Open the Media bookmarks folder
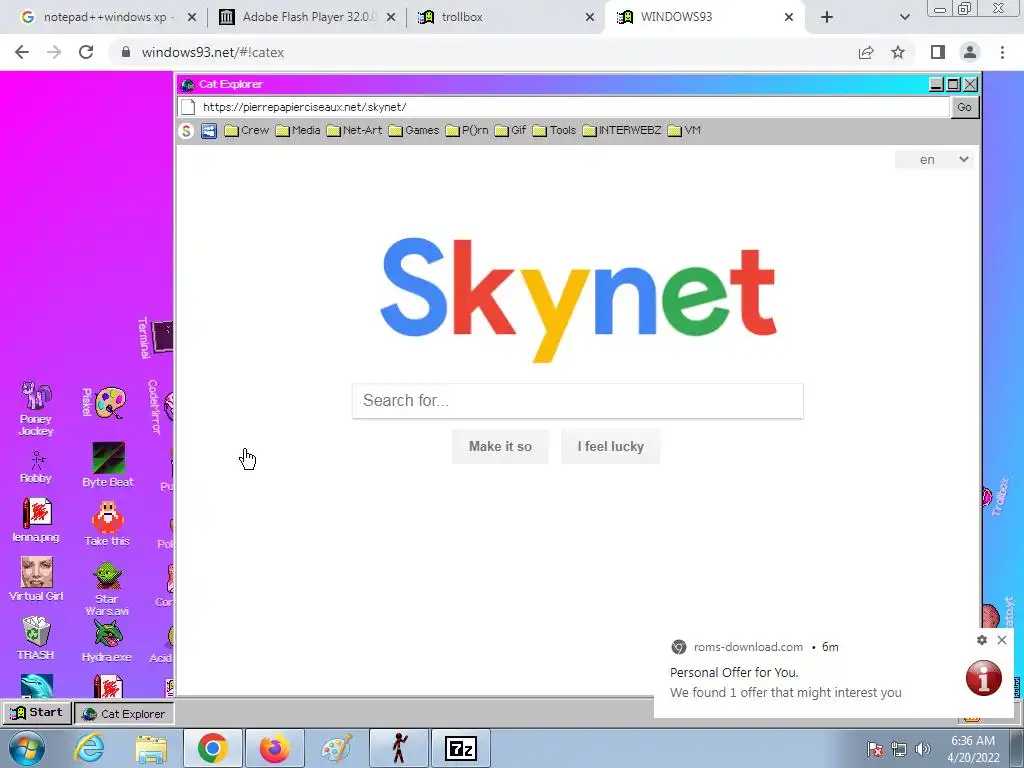Image resolution: width=1024 pixels, height=768 pixels. (x=298, y=131)
